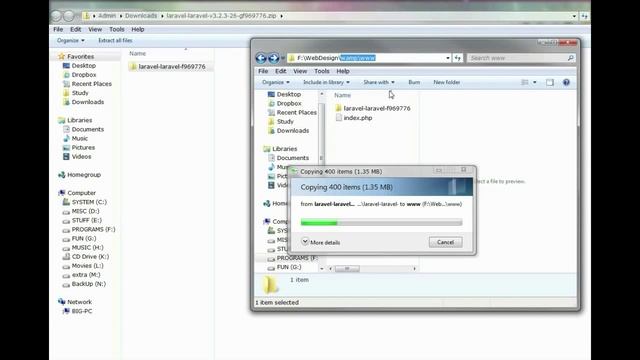Click search magnifier in www window
Image resolution: width=640 pixels, height=360 pixels.
[571, 58]
